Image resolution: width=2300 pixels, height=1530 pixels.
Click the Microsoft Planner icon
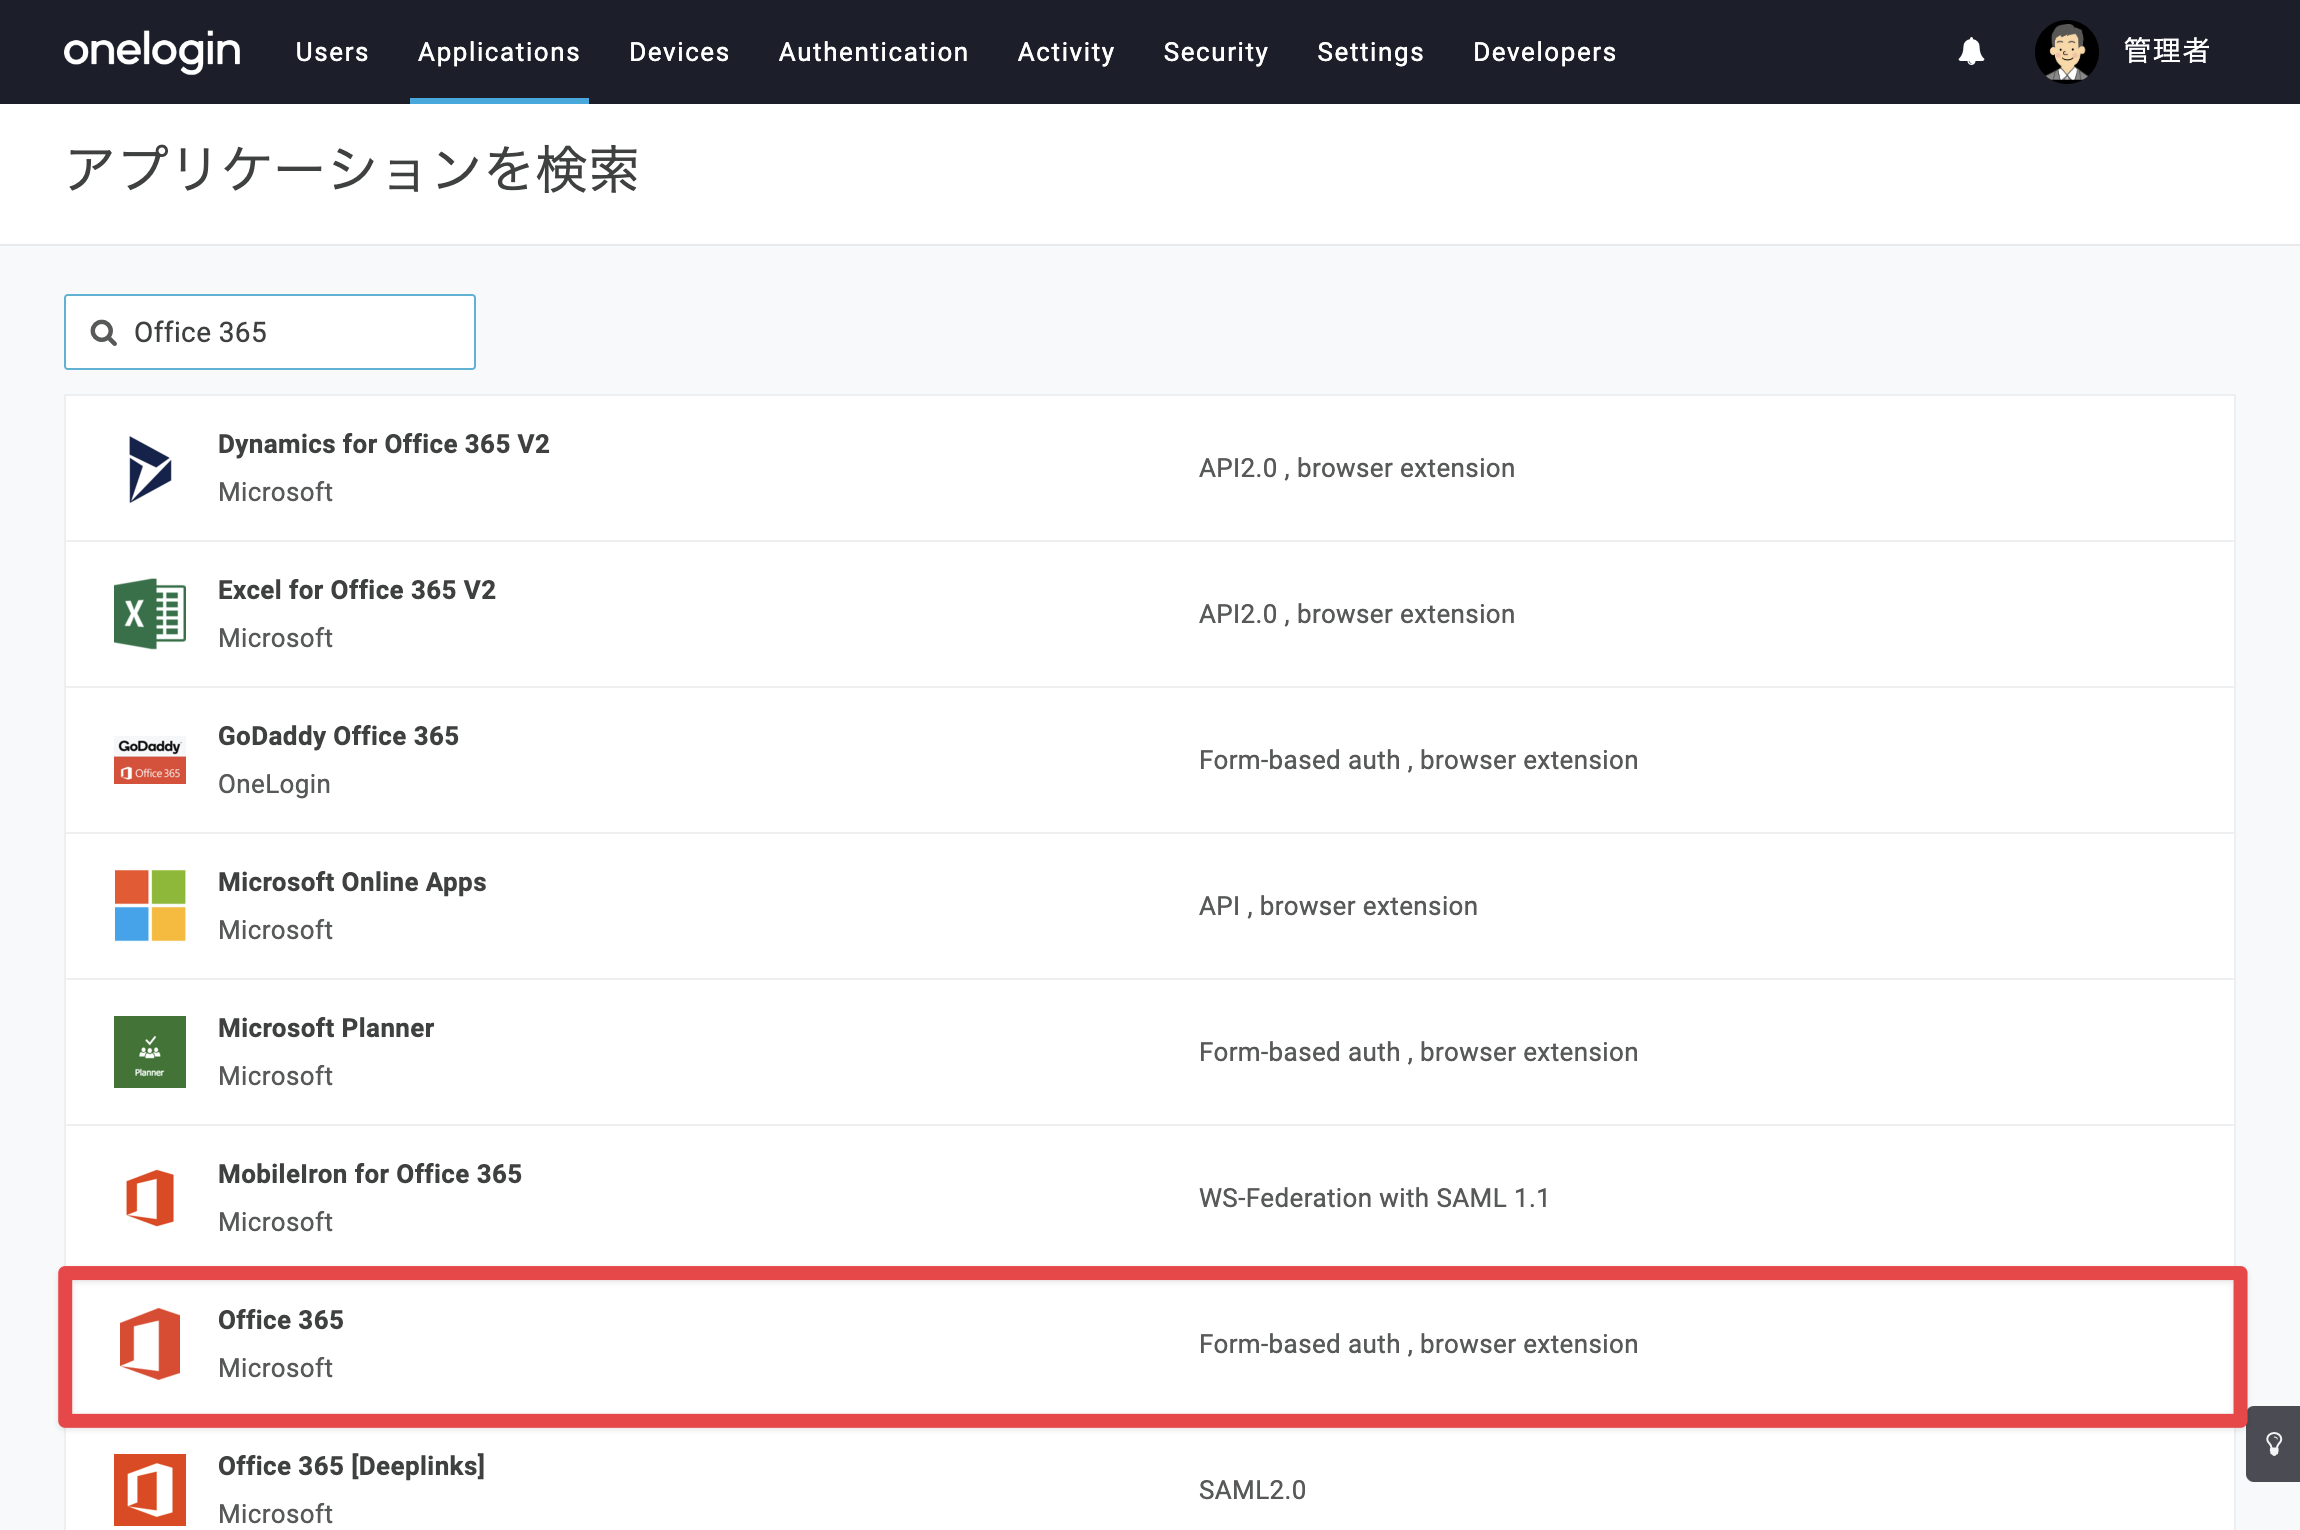click(150, 1052)
